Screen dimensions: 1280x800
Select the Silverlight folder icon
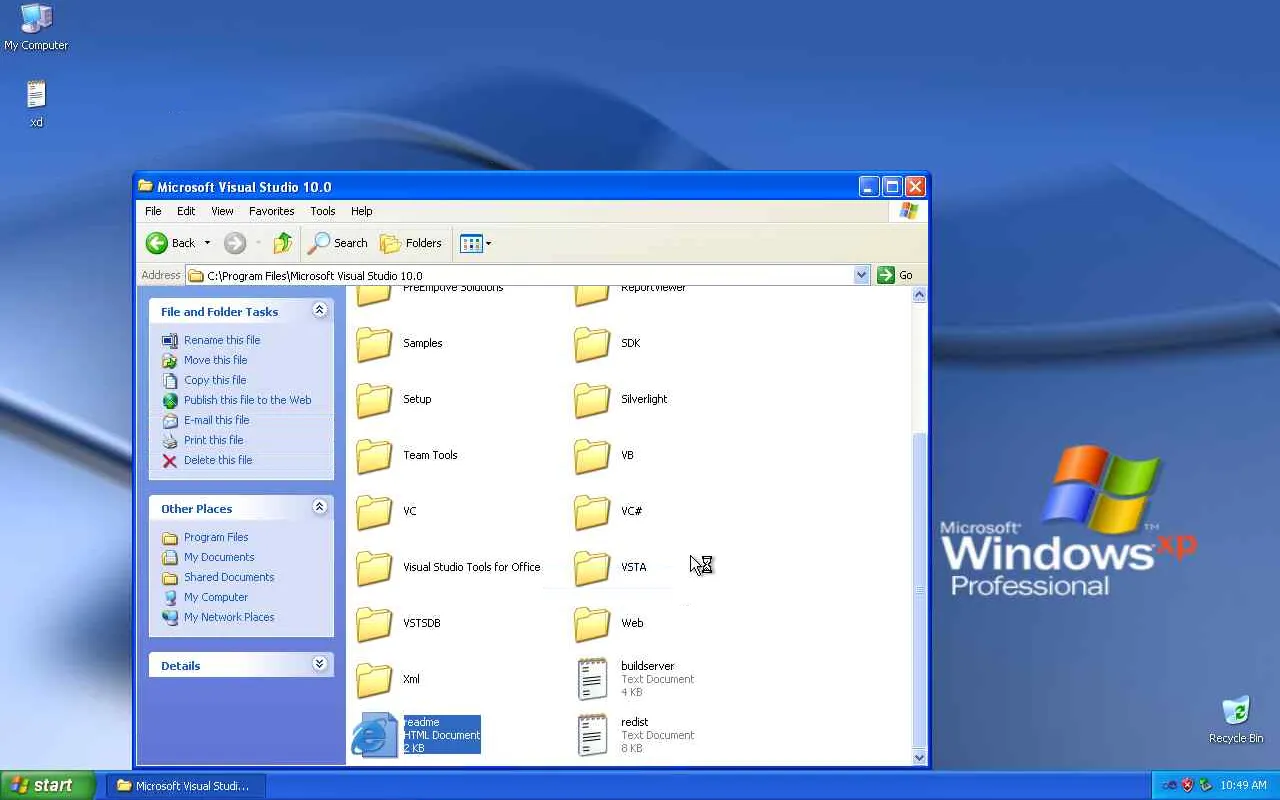[592, 400]
